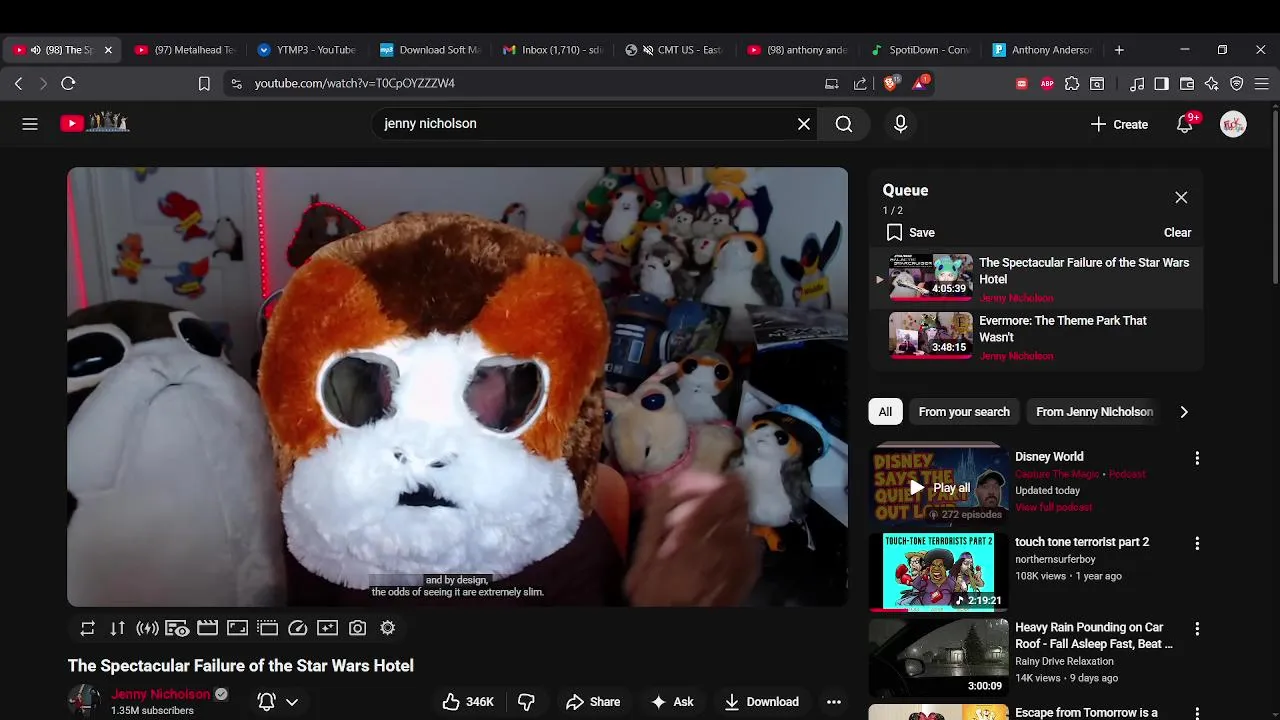Select the From Jenny Nicholson chip
This screenshot has width=1280, height=720.
pos(1094,412)
